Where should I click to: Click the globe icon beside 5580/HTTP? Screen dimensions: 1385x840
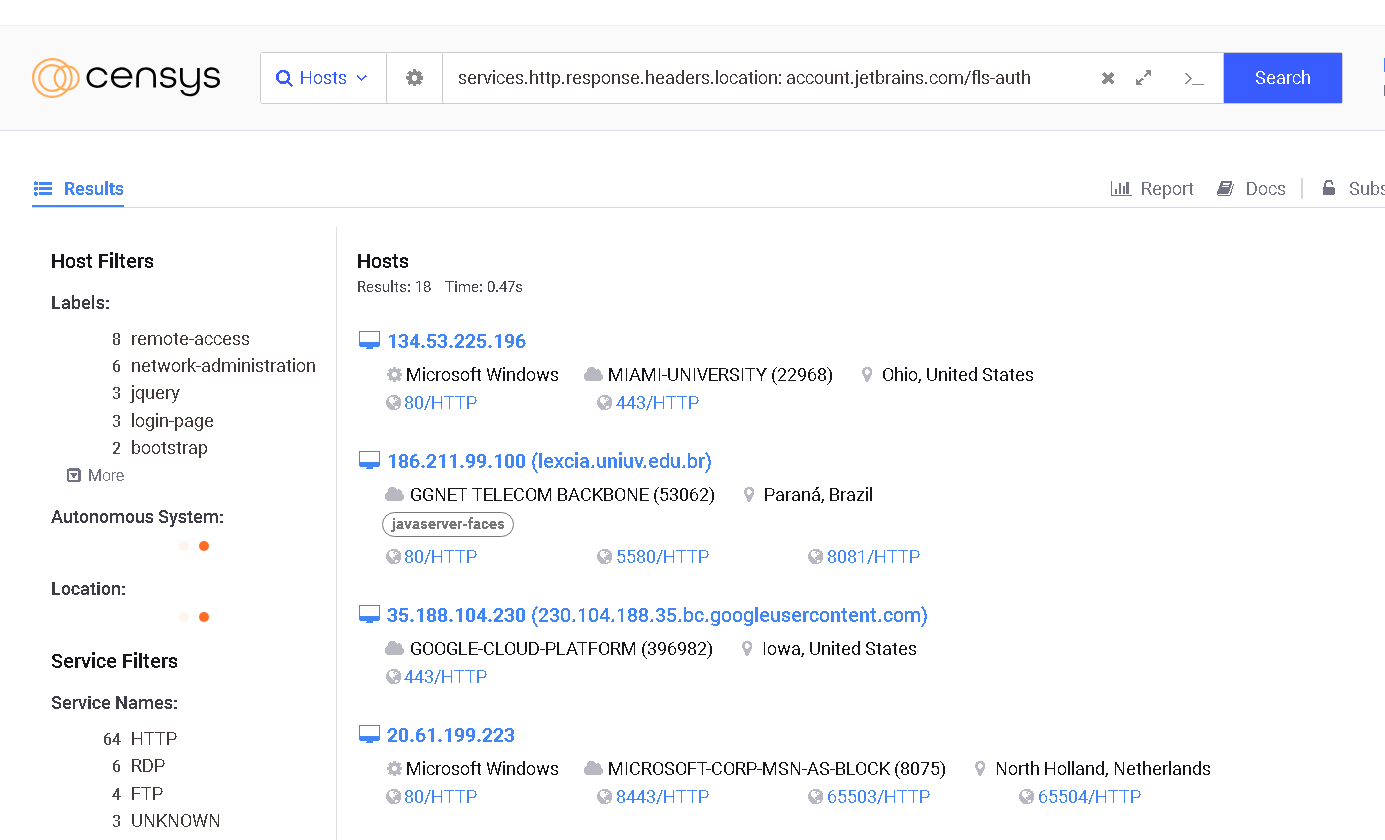[604, 557]
